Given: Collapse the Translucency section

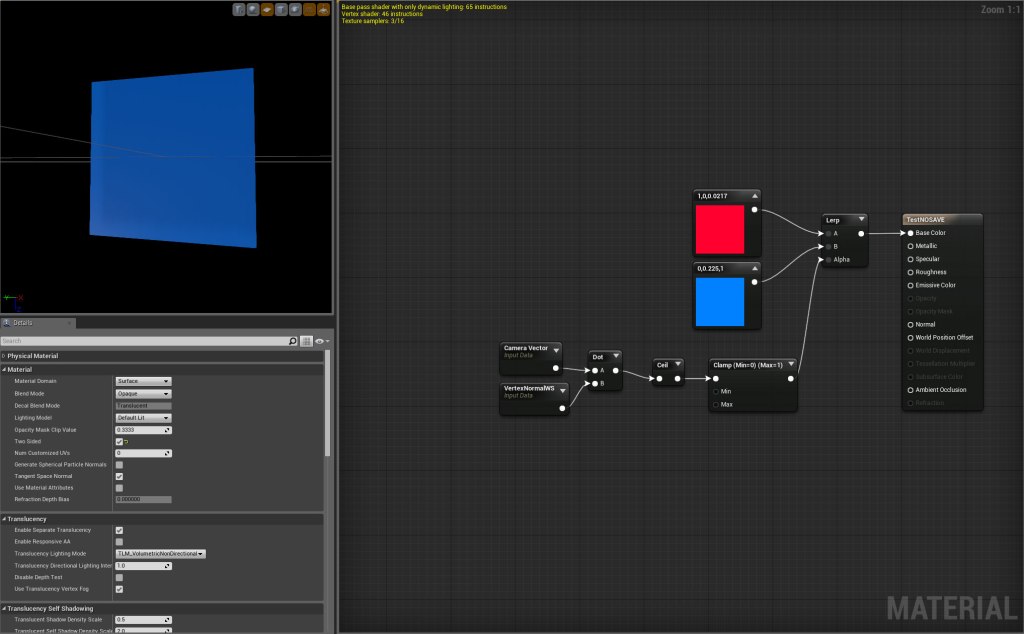Looking at the screenshot, I should [x=4, y=519].
